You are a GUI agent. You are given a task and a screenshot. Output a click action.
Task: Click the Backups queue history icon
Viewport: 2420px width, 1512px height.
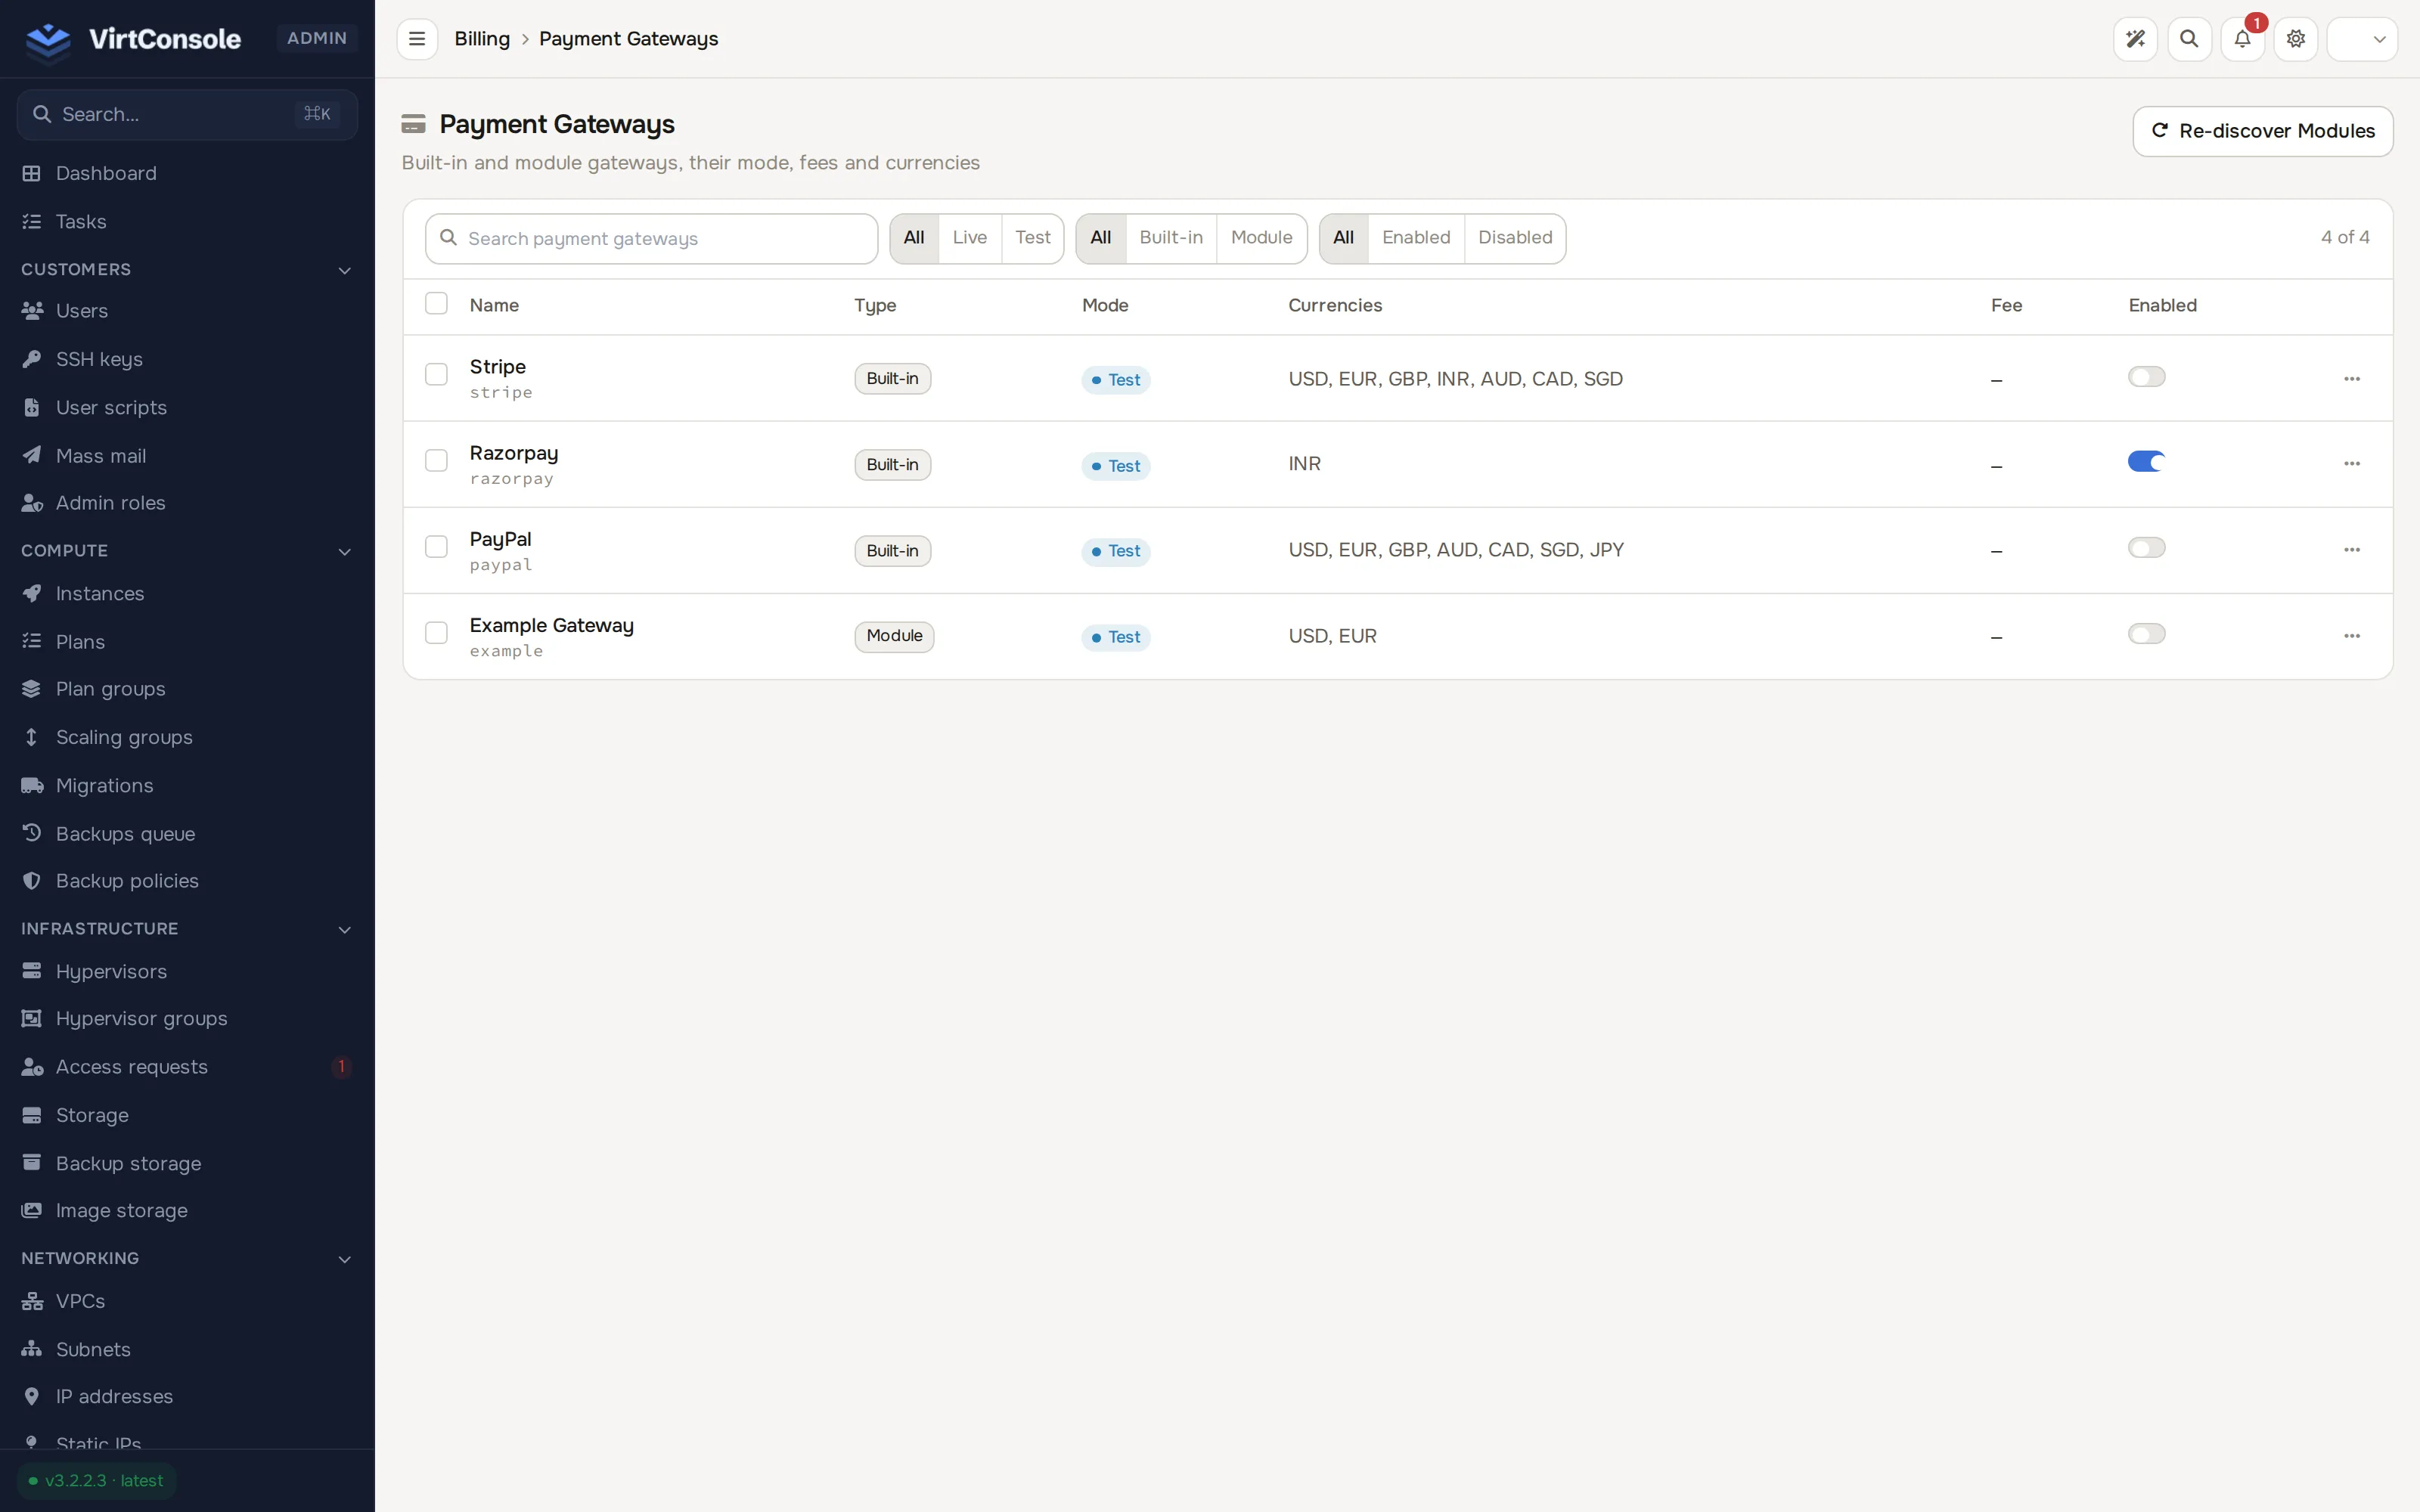[x=32, y=833]
